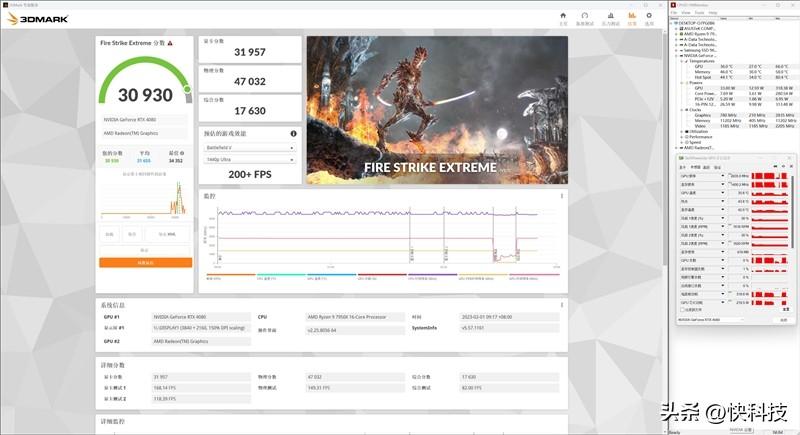
Task: Open the Tools menu in HWMonitor
Action: (x=701, y=11)
